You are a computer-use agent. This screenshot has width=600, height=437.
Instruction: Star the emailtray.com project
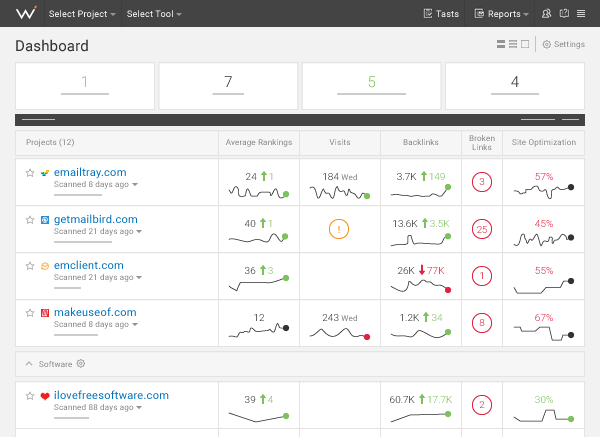(x=30, y=173)
